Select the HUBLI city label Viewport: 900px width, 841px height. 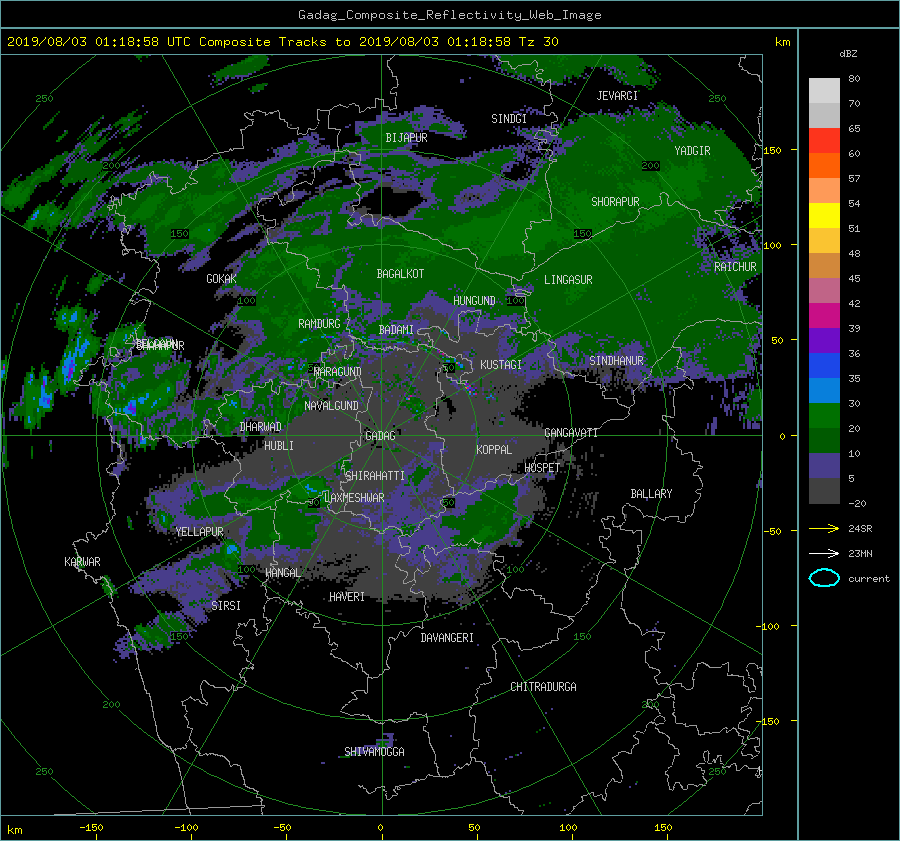(x=279, y=445)
